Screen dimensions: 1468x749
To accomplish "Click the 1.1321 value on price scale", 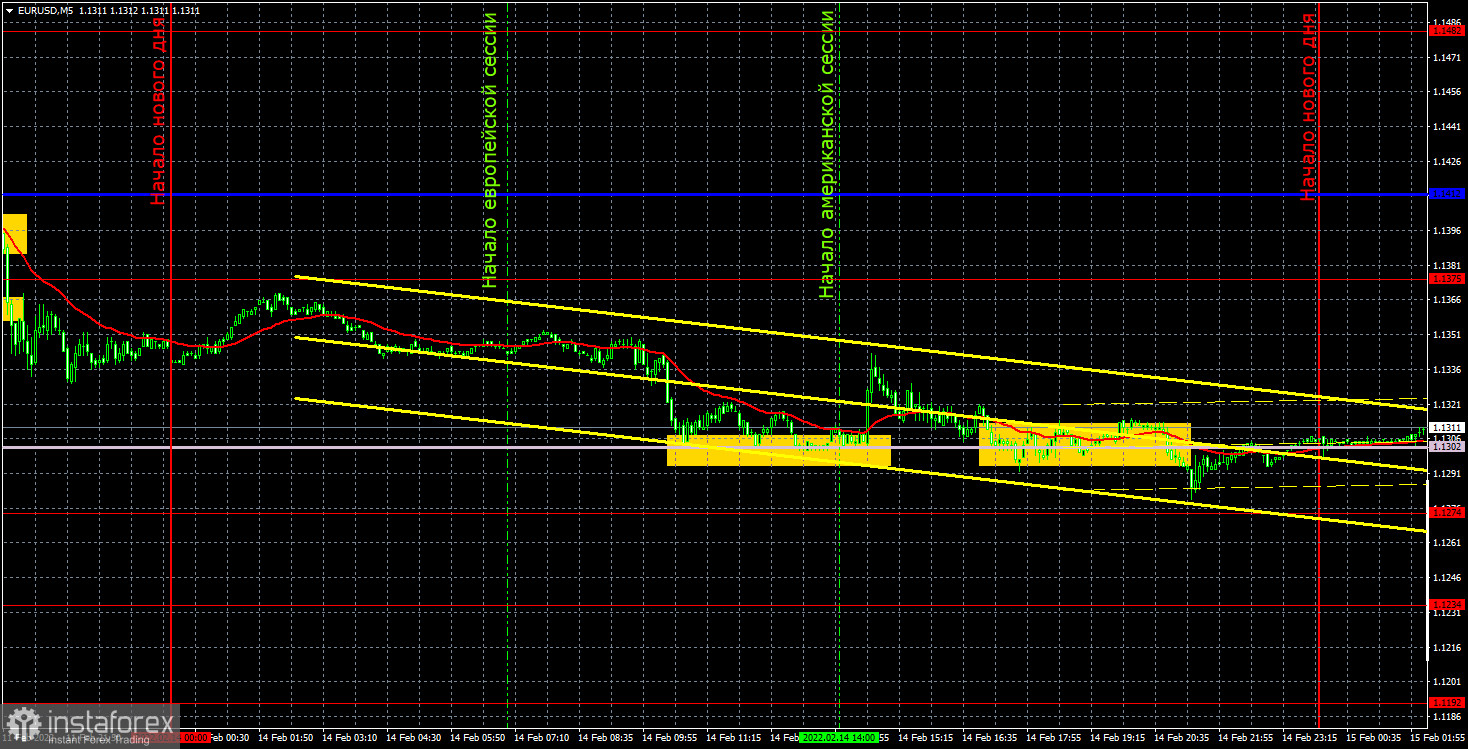I will click(x=1447, y=404).
